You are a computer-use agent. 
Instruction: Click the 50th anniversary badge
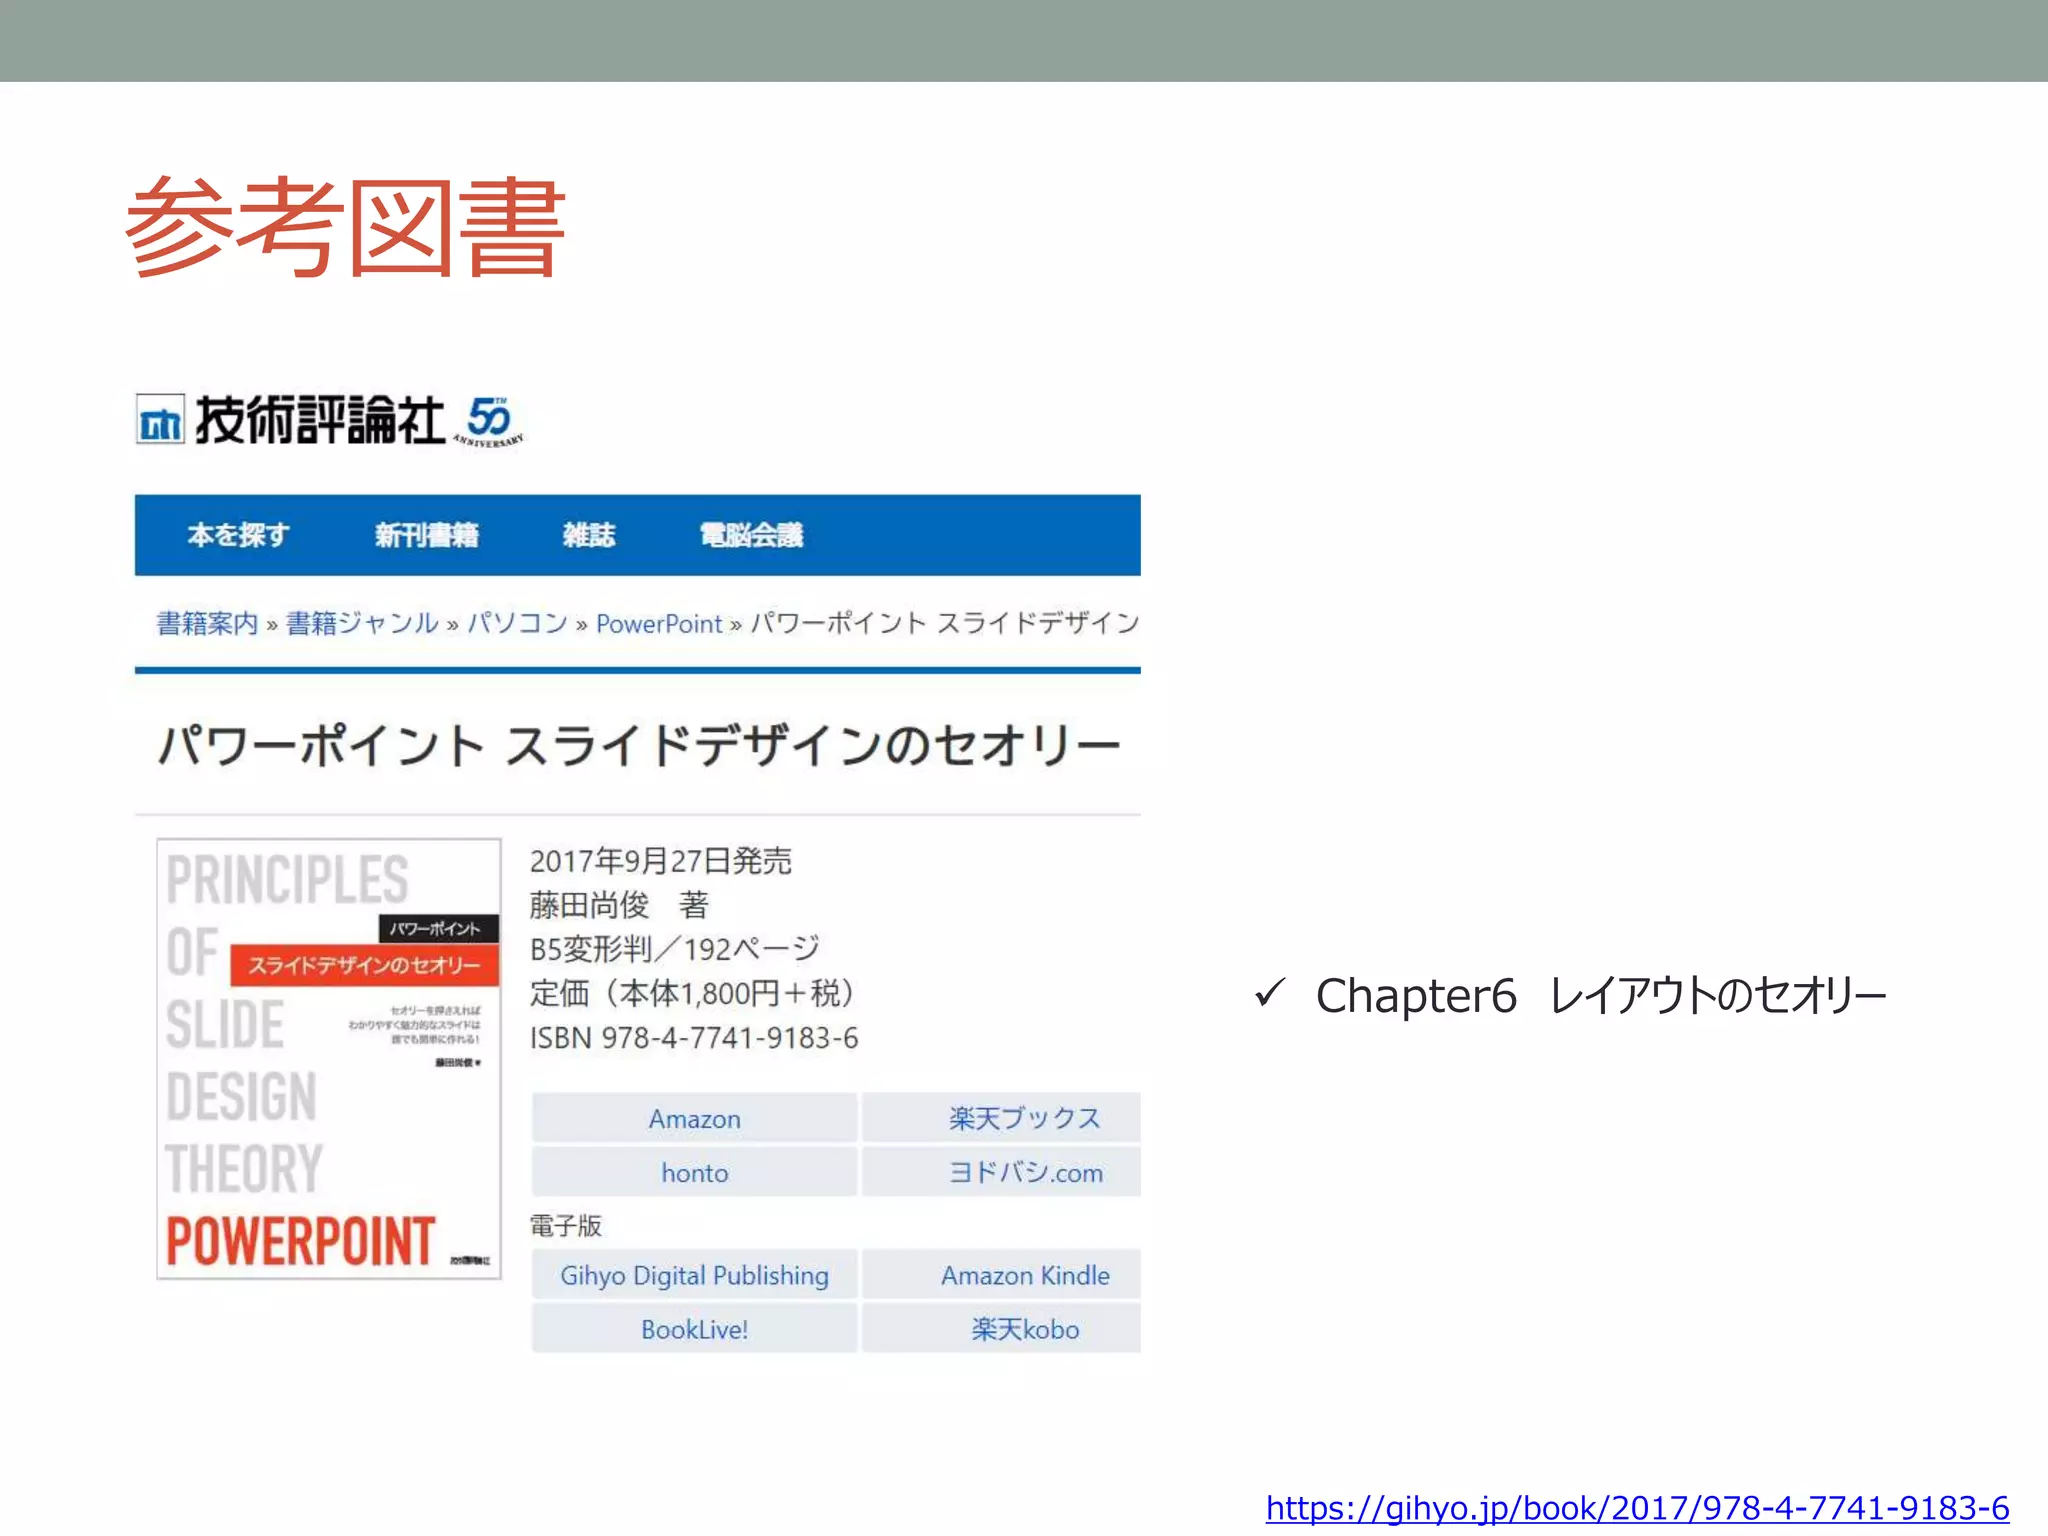(x=490, y=421)
